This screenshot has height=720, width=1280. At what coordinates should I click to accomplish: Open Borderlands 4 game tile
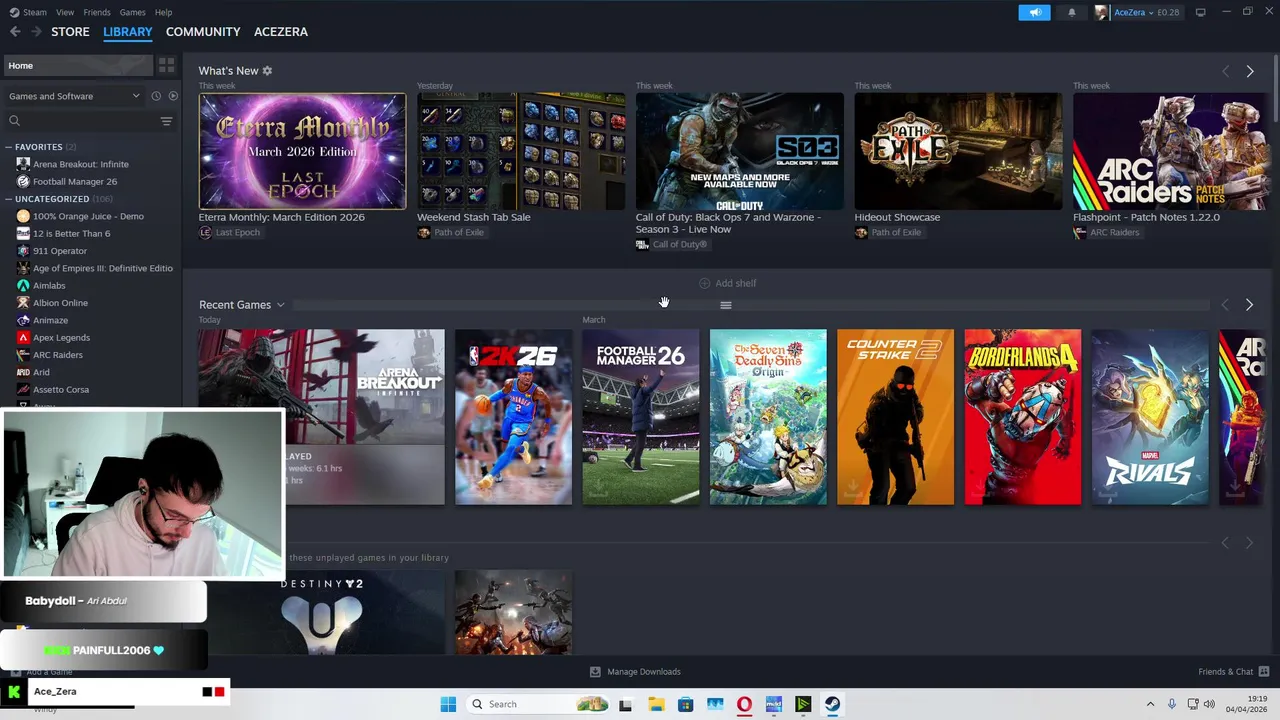pyautogui.click(x=1022, y=417)
